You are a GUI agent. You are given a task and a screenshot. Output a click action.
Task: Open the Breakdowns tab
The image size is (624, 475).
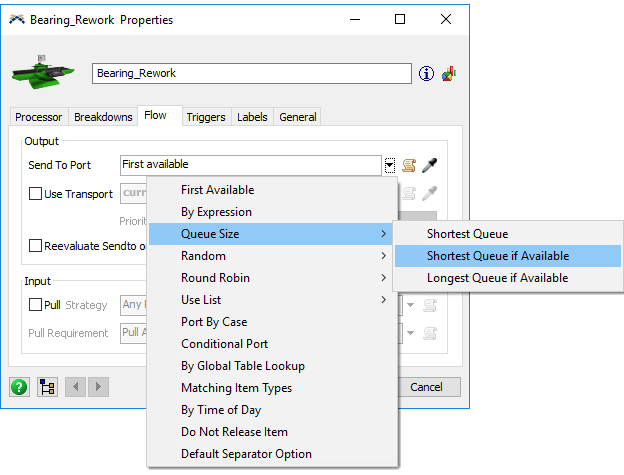tap(103, 117)
